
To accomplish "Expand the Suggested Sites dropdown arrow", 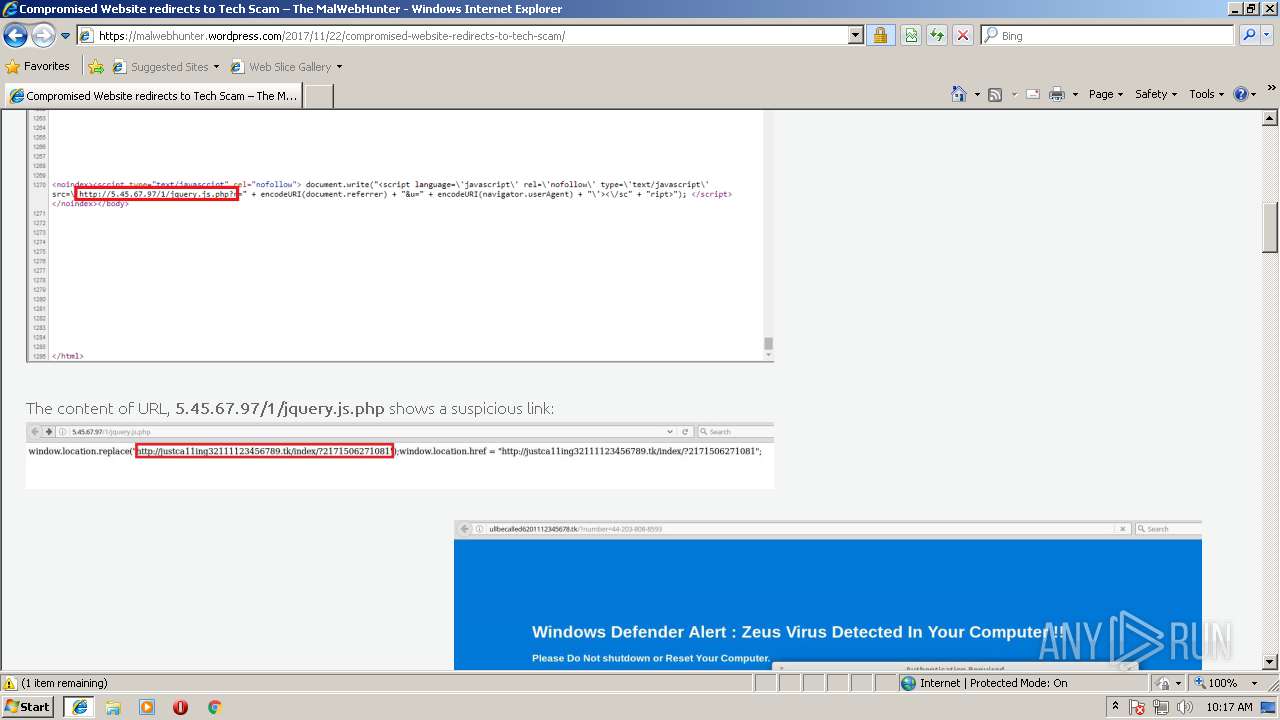I will tap(216, 67).
